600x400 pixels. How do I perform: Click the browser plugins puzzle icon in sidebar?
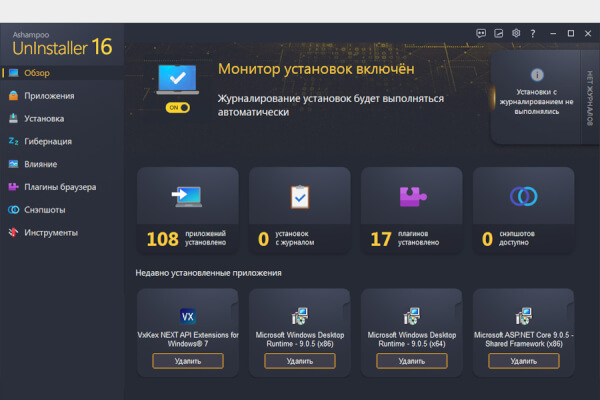(x=13, y=187)
